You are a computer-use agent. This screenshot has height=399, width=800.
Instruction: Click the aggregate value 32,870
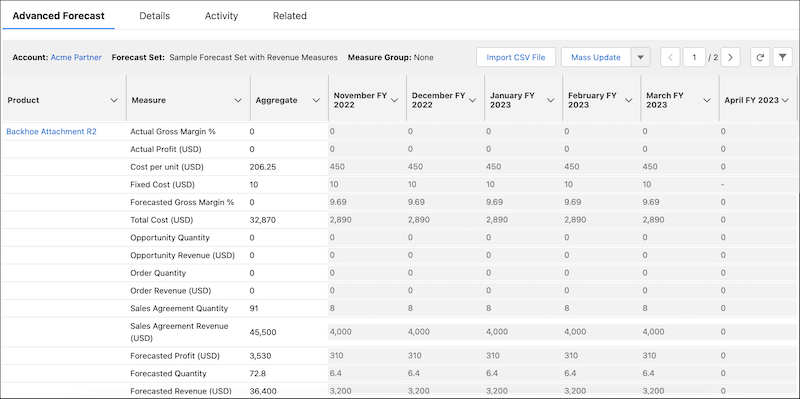263,220
